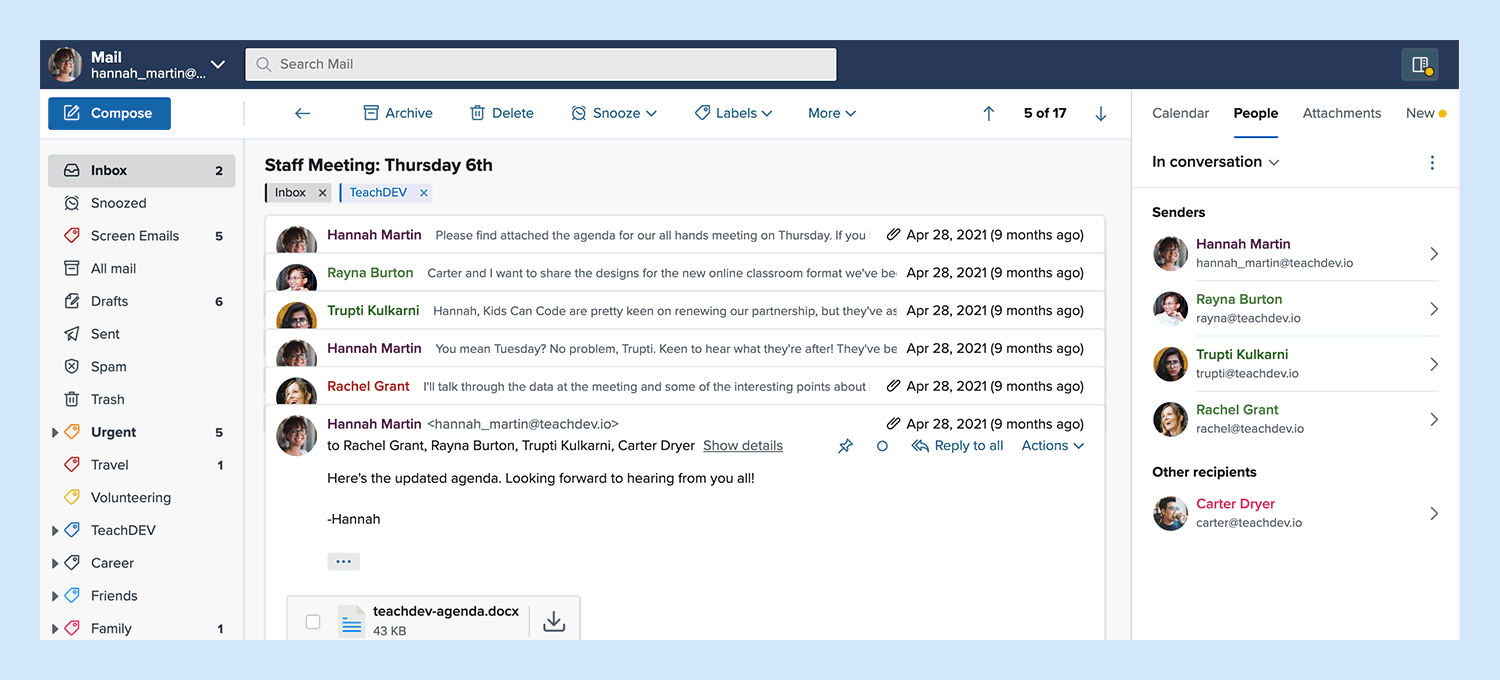Click the Show details link
1500x680 pixels.
pyautogui.click(x=742, y=446)
